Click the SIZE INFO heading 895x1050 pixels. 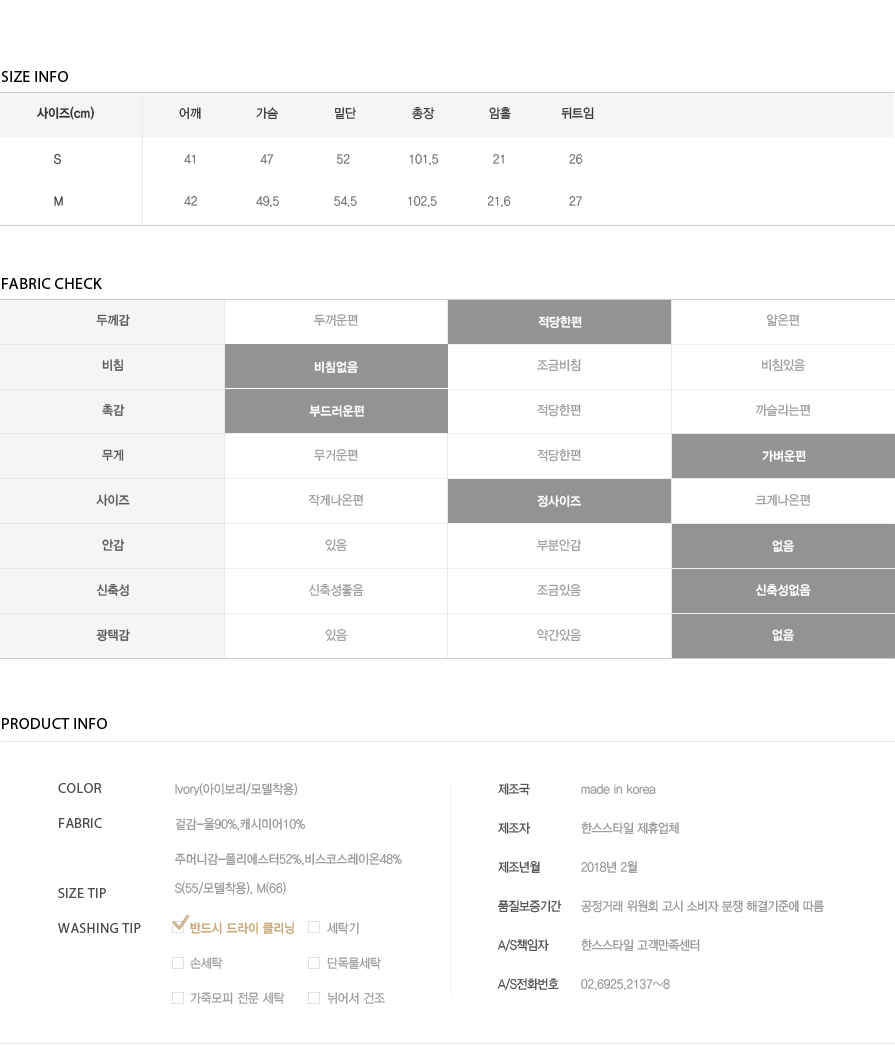point(35,77)
